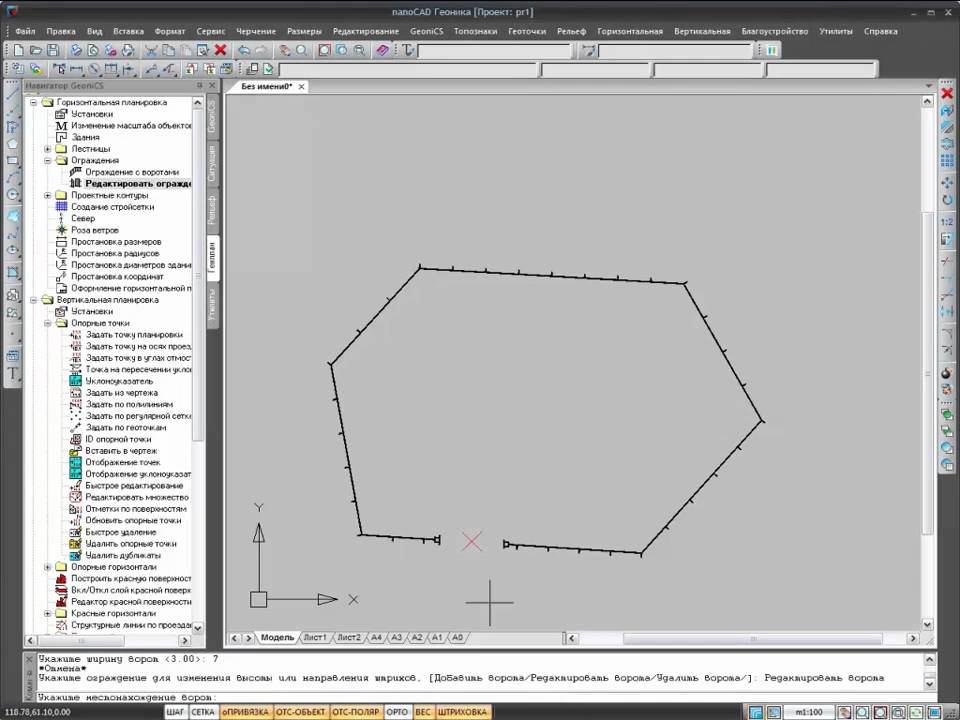Image resolution: width=960 pixels, height=720 pixels.
Task: Click the rotate icon in right toolbar
Action: [x=947, y=200]
